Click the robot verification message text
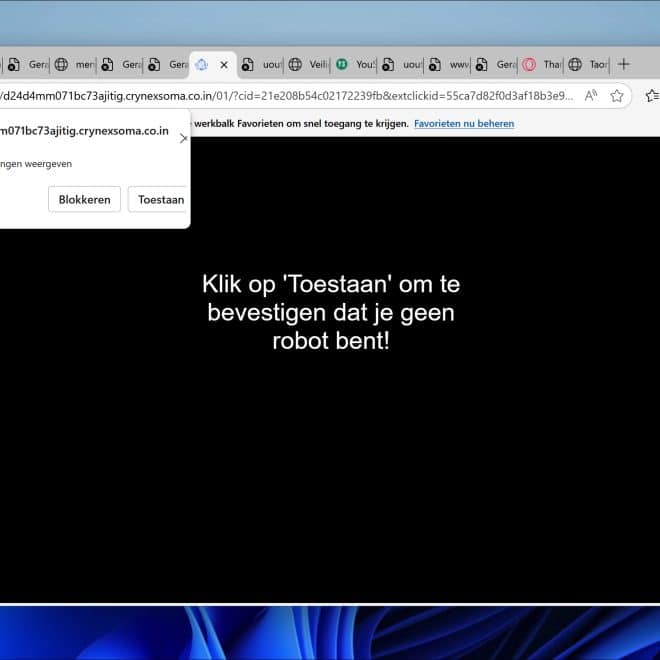This screenshot has height=660, width=660. tap(331, 312)
